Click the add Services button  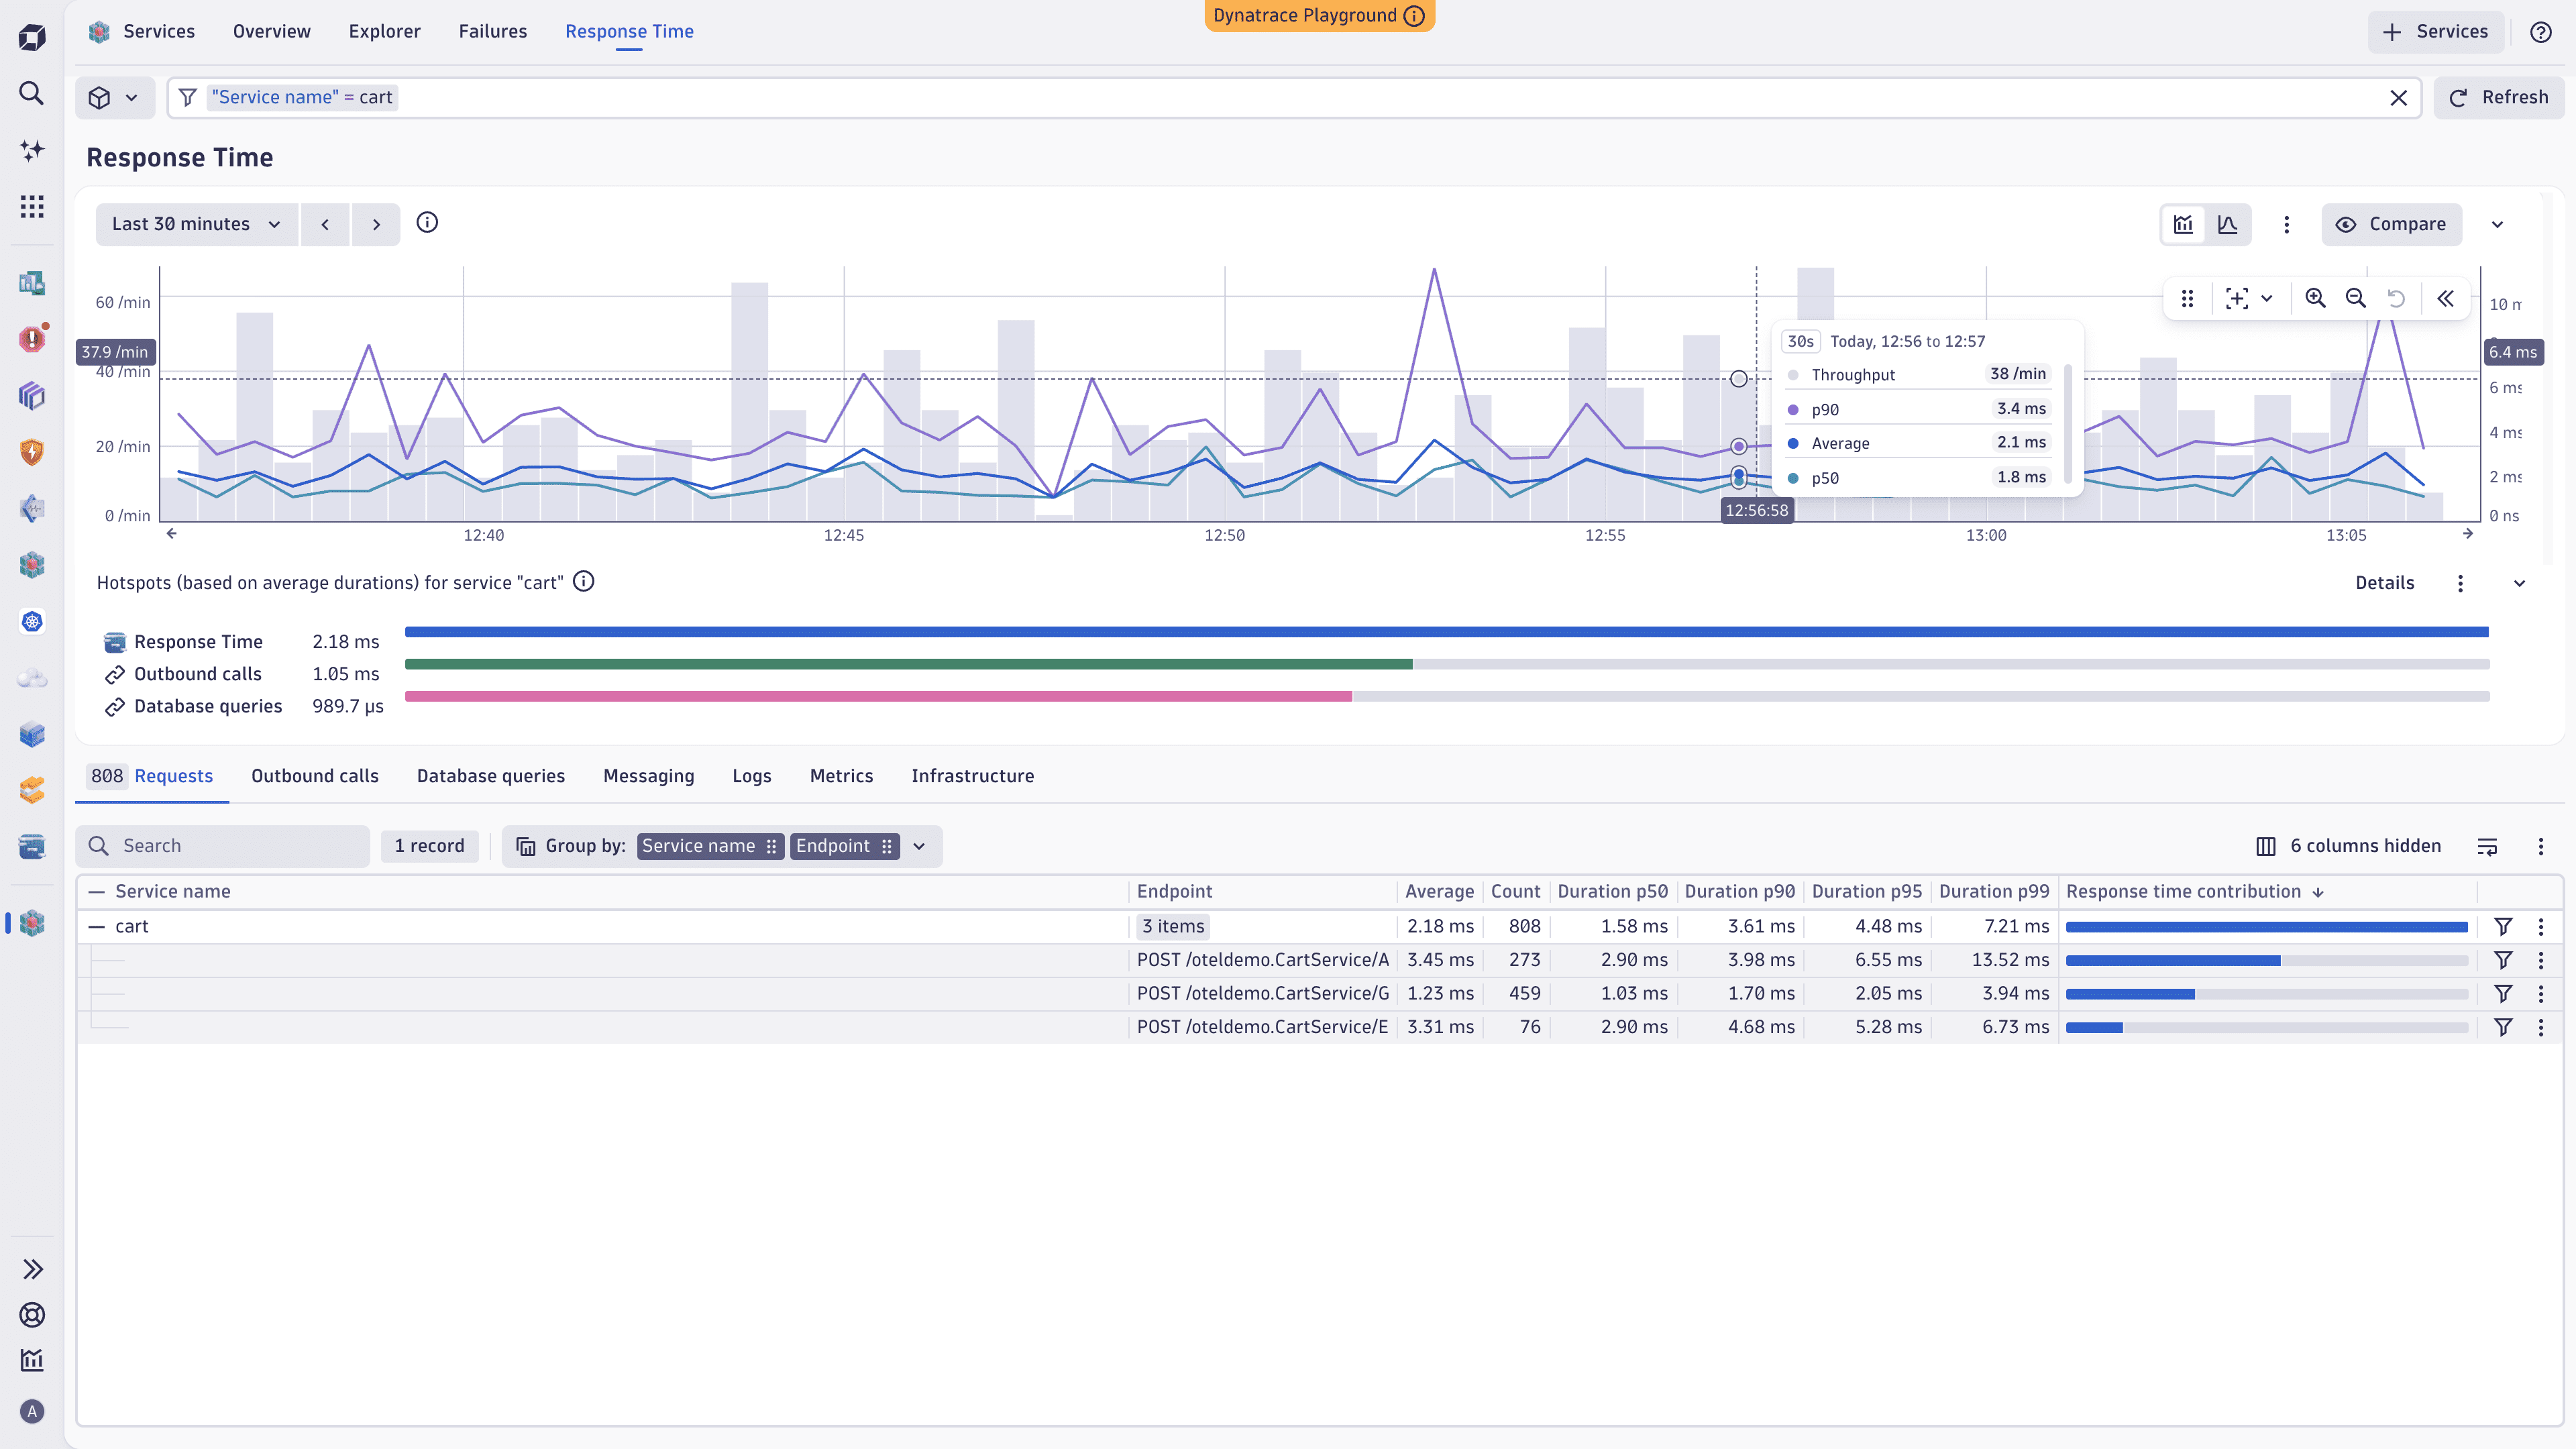(2435, 32)
